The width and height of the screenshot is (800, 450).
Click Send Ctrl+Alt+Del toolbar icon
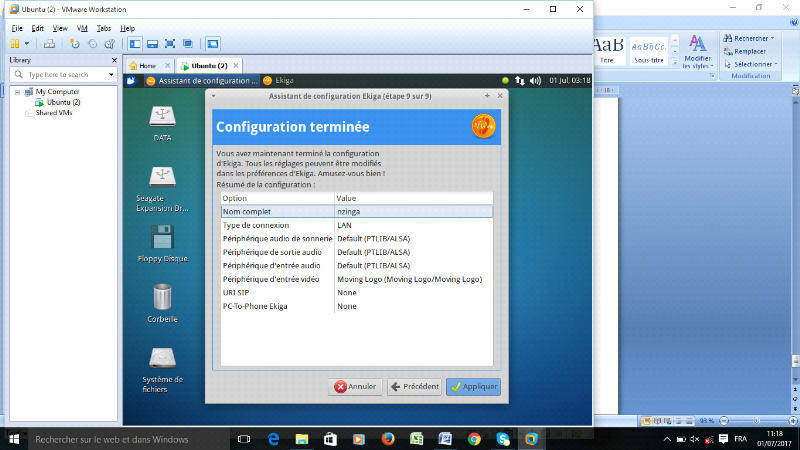49,44
